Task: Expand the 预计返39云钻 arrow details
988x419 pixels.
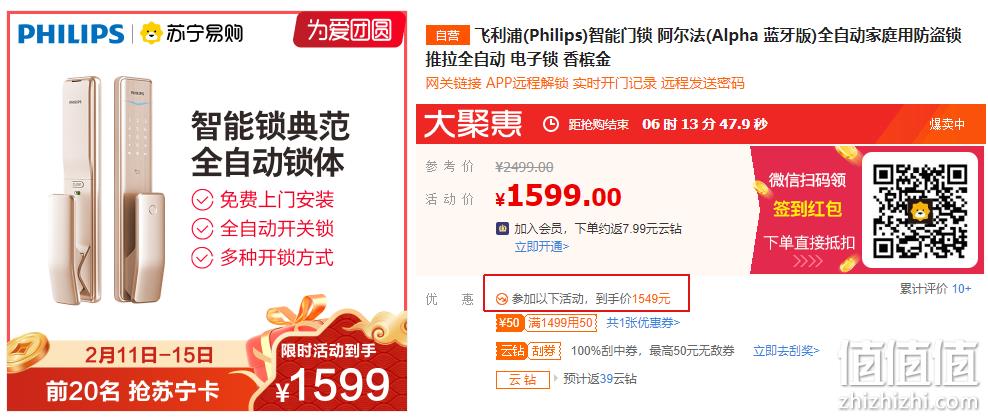Action: click(556, 379)
